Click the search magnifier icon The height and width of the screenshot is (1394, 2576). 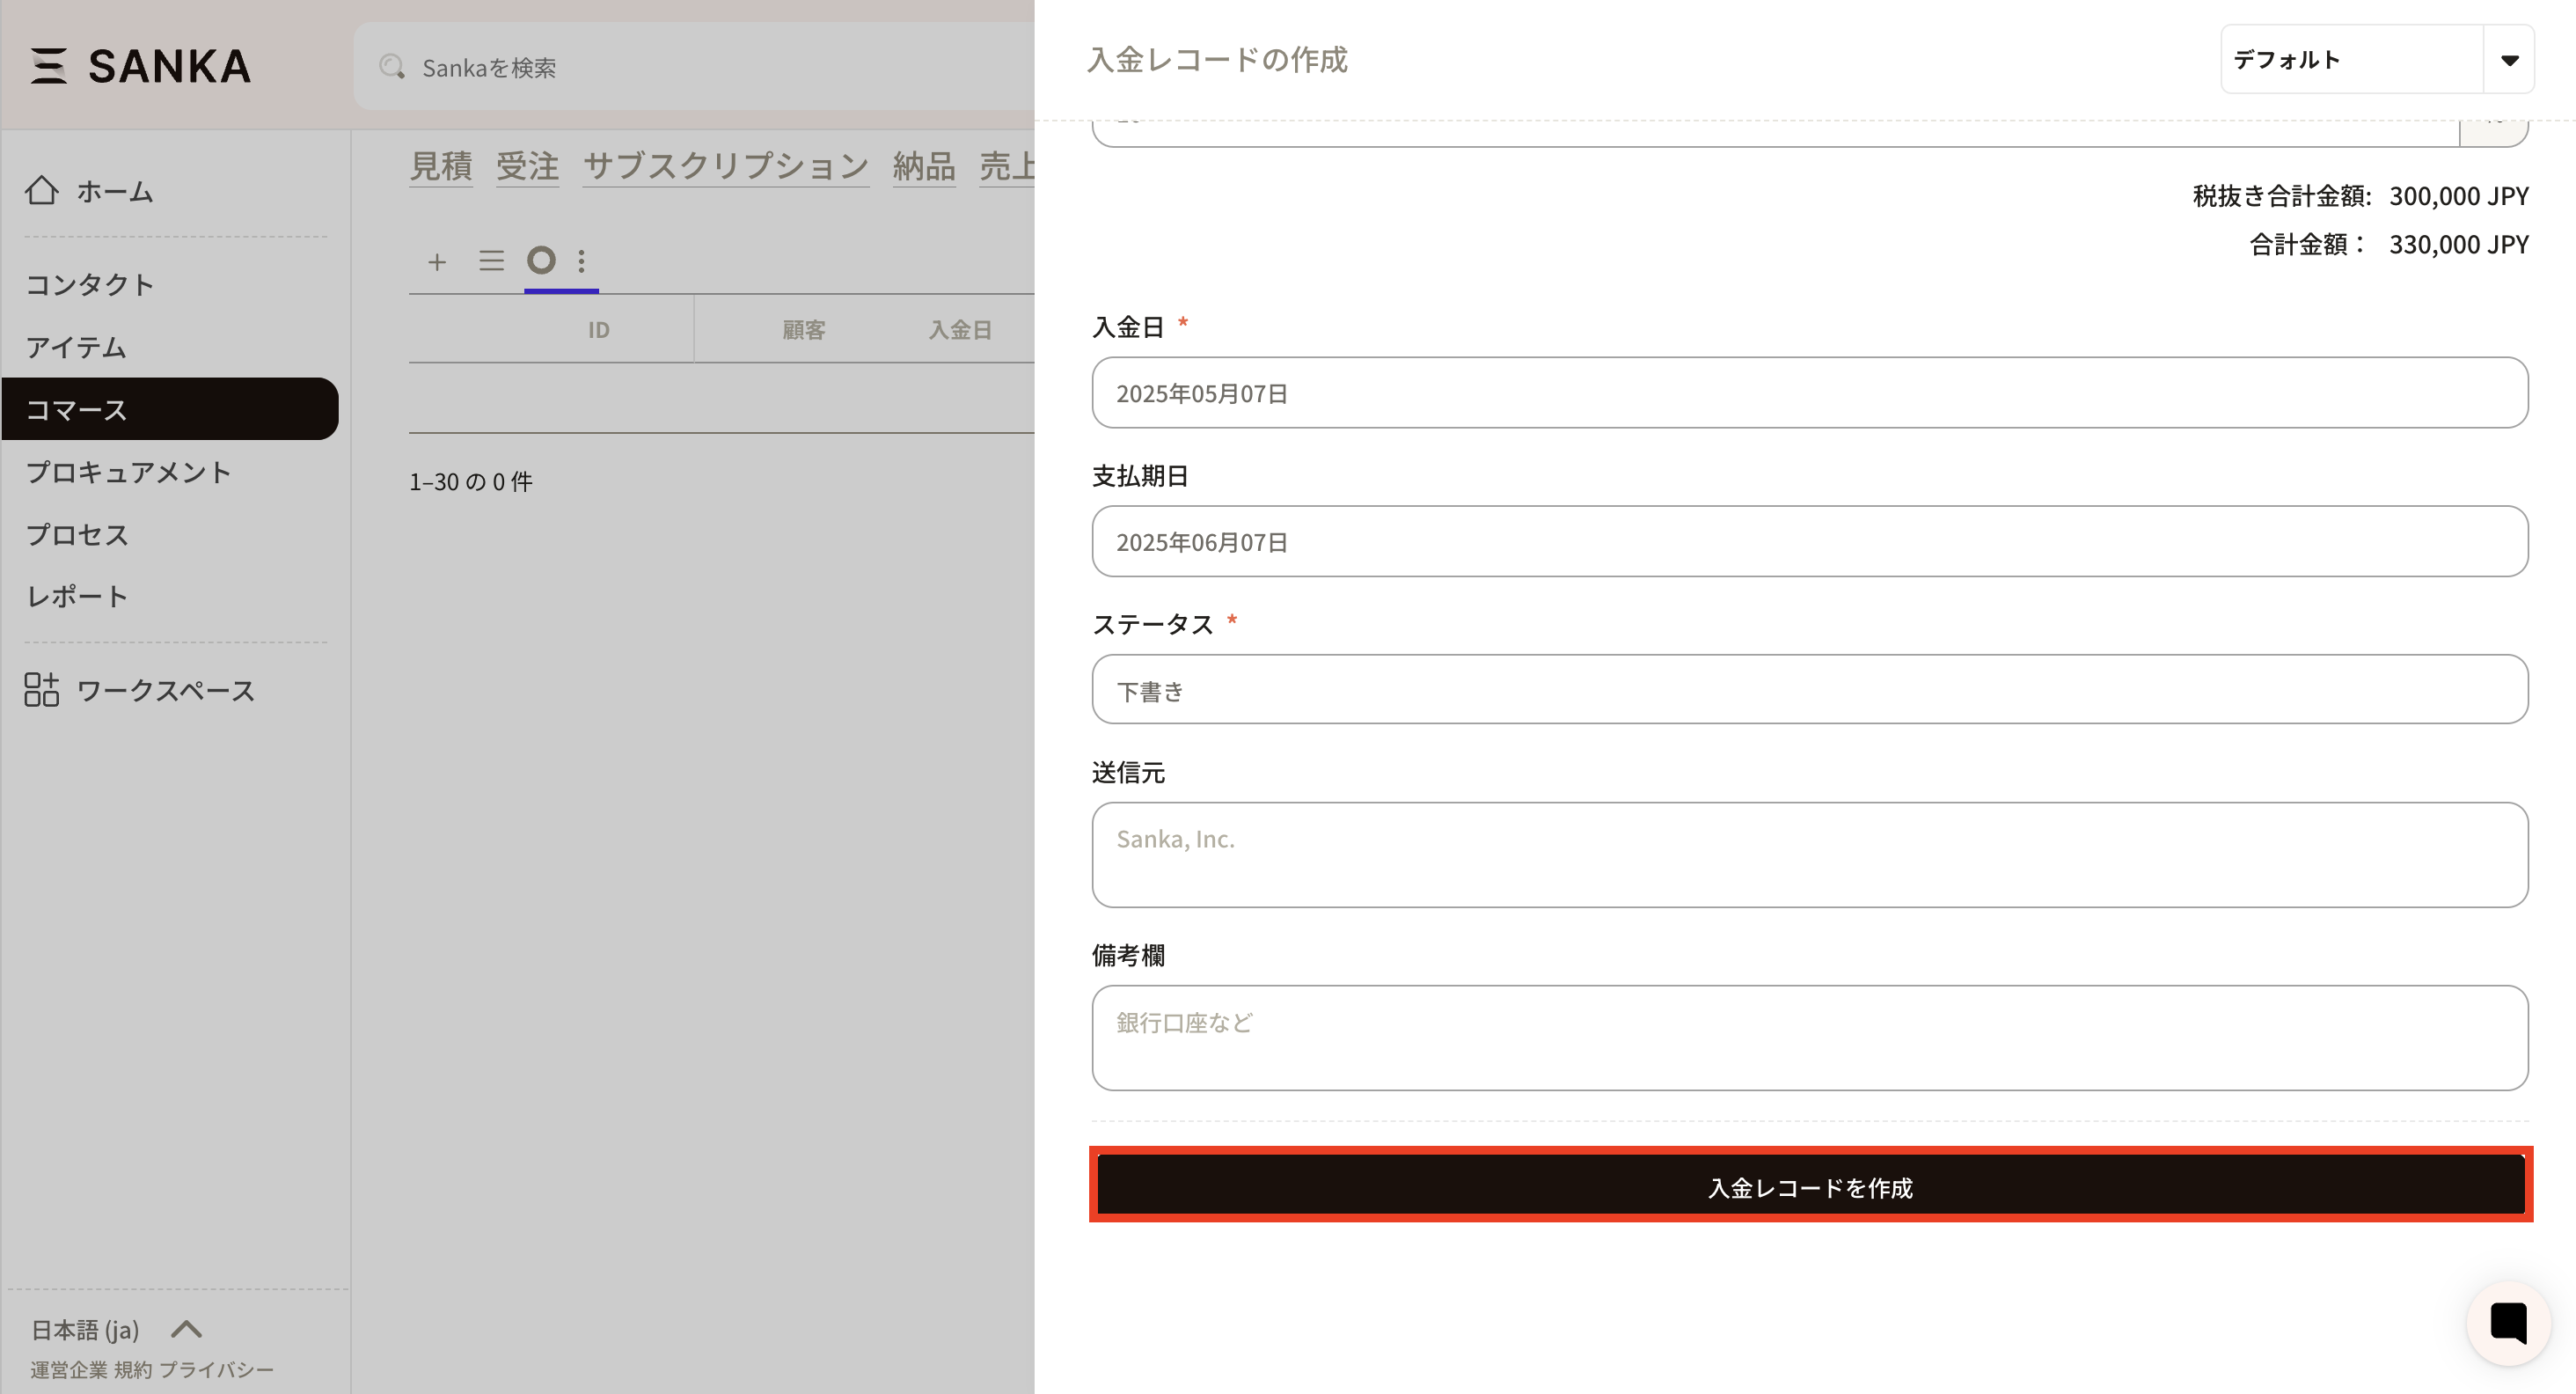pos(392,67)
